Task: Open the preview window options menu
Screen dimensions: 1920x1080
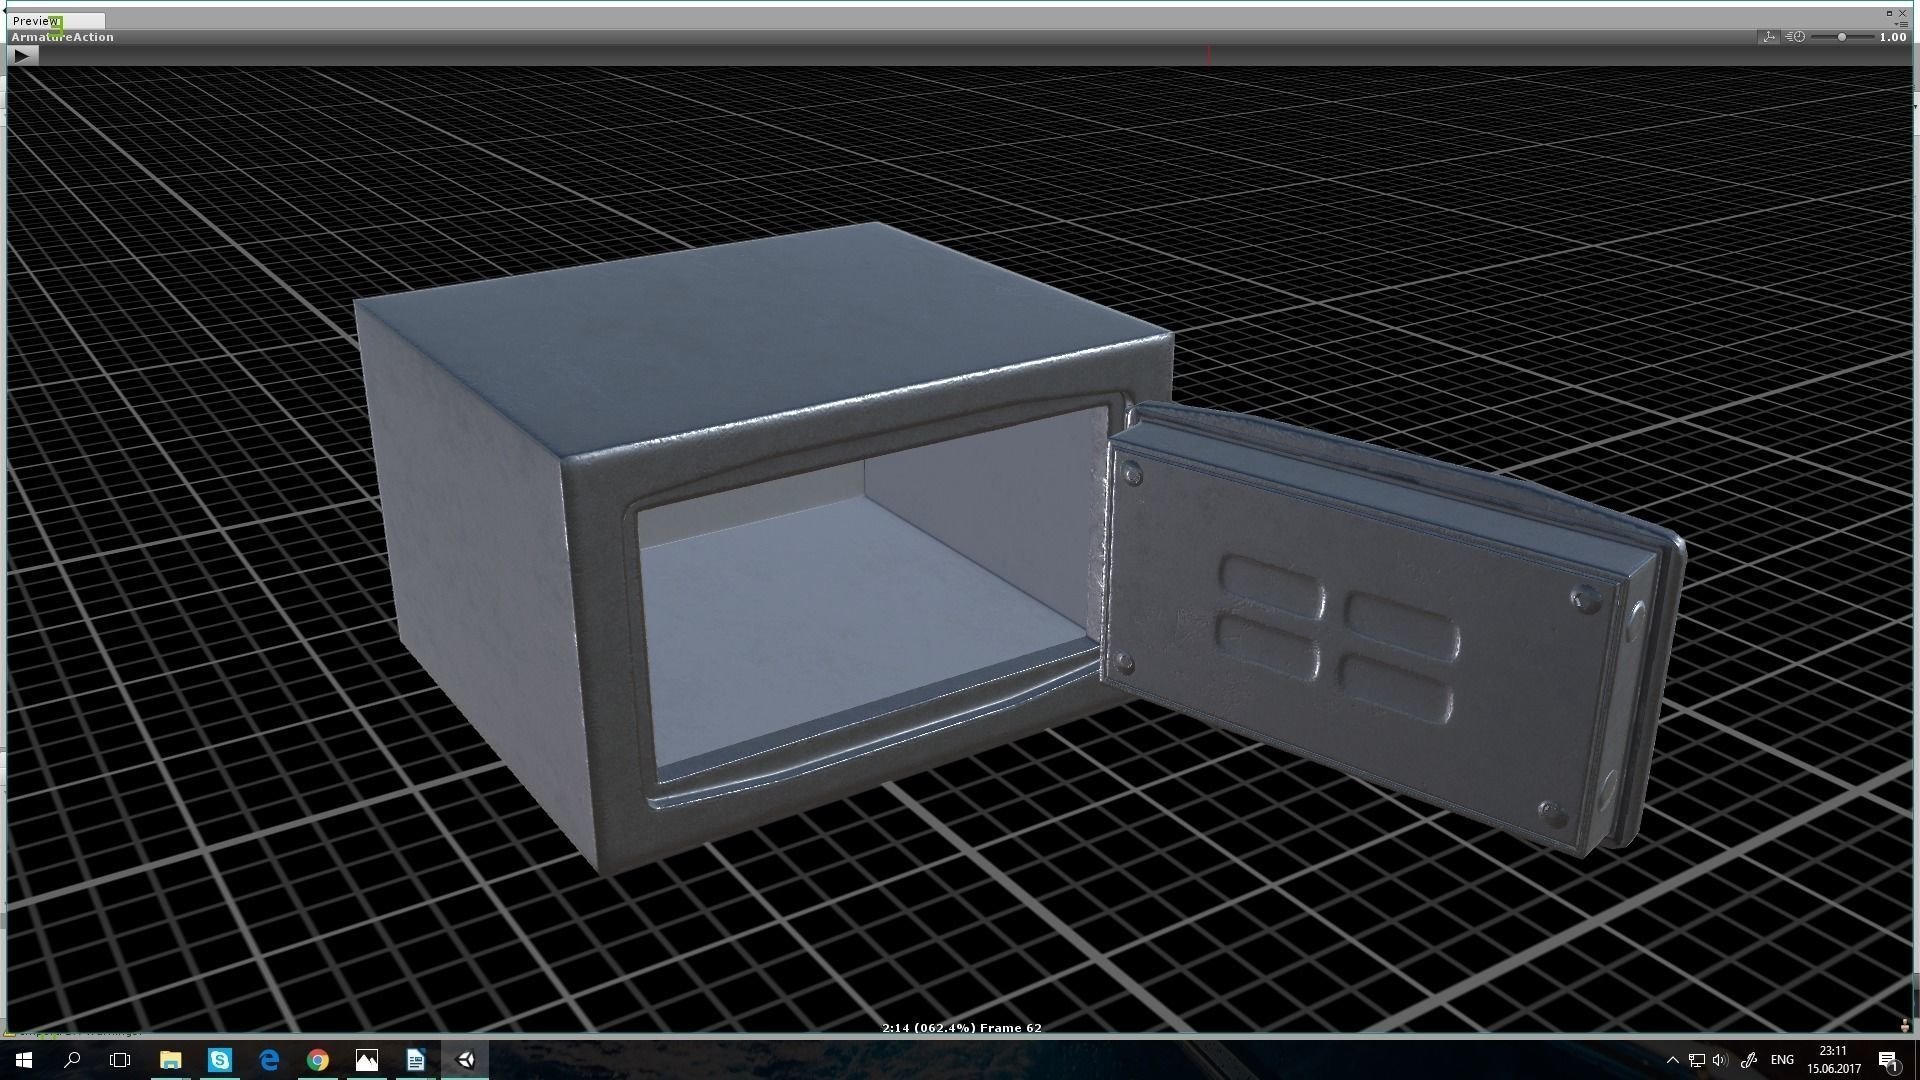Action: [1902, 24]
